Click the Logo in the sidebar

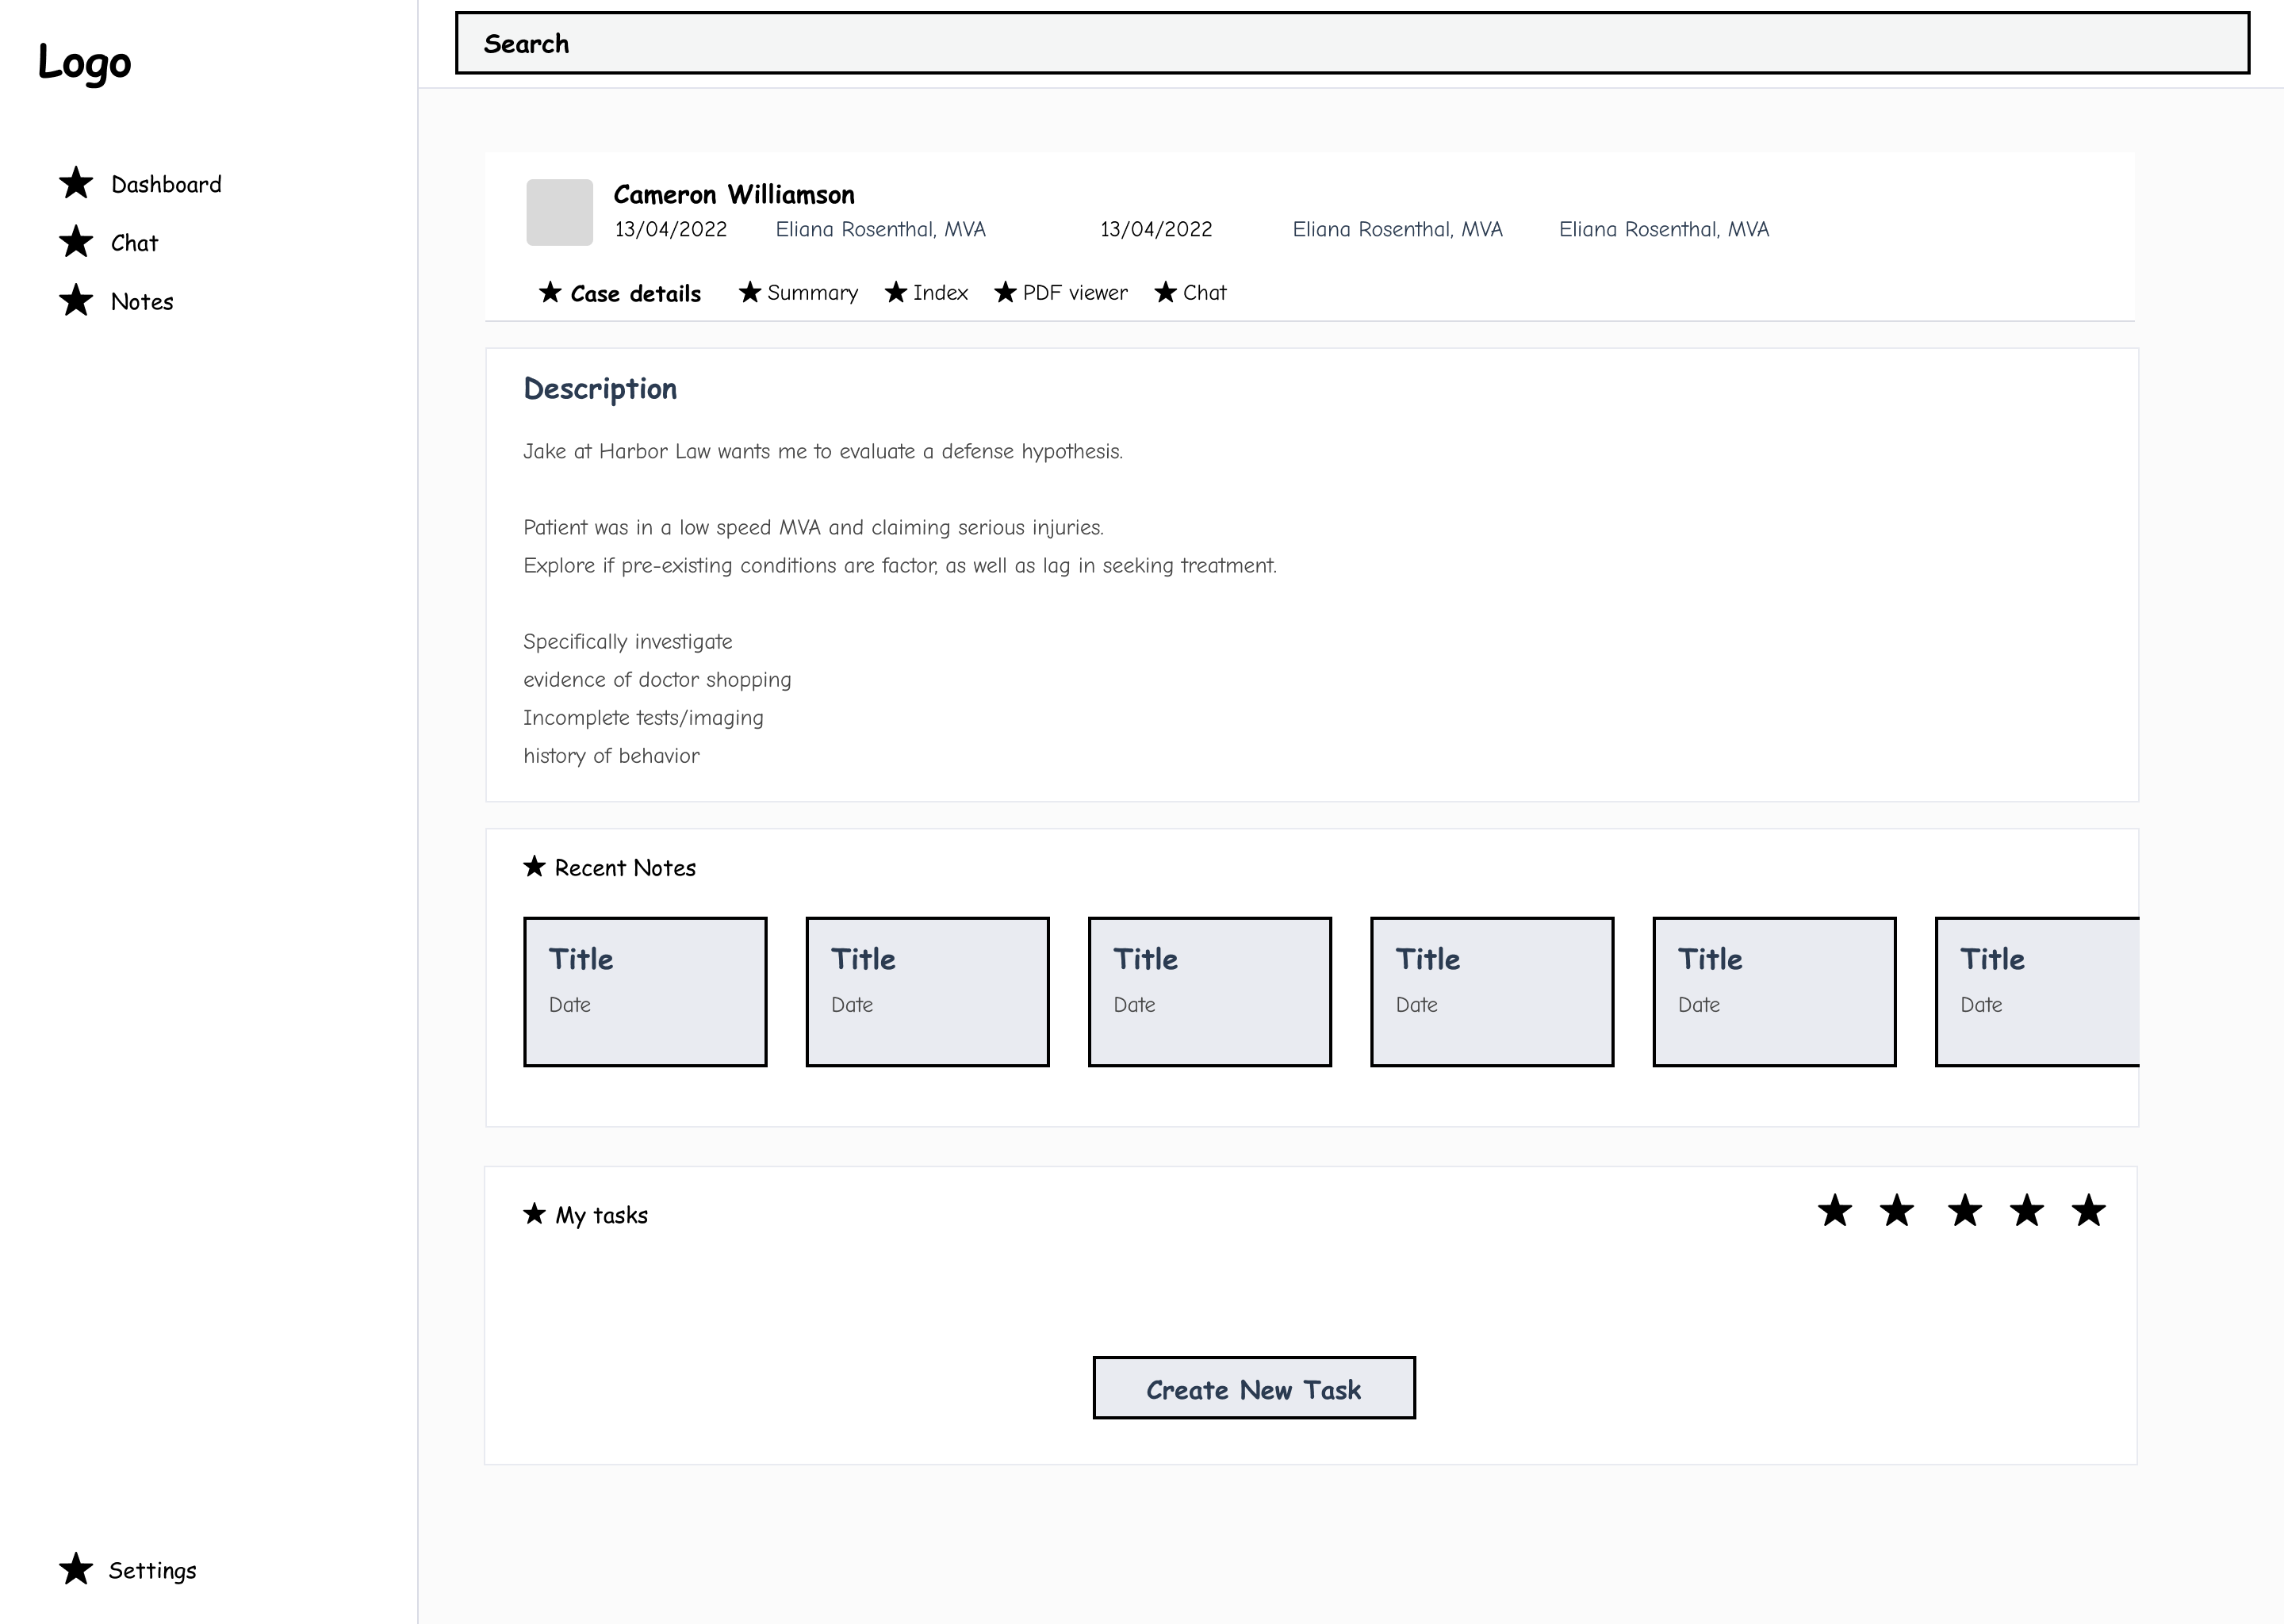click(84, 62)
